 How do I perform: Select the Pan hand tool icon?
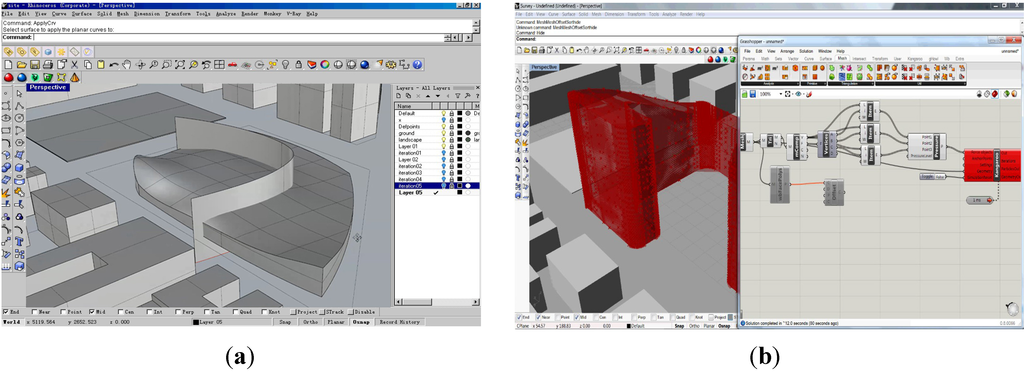tap(127, 65)
